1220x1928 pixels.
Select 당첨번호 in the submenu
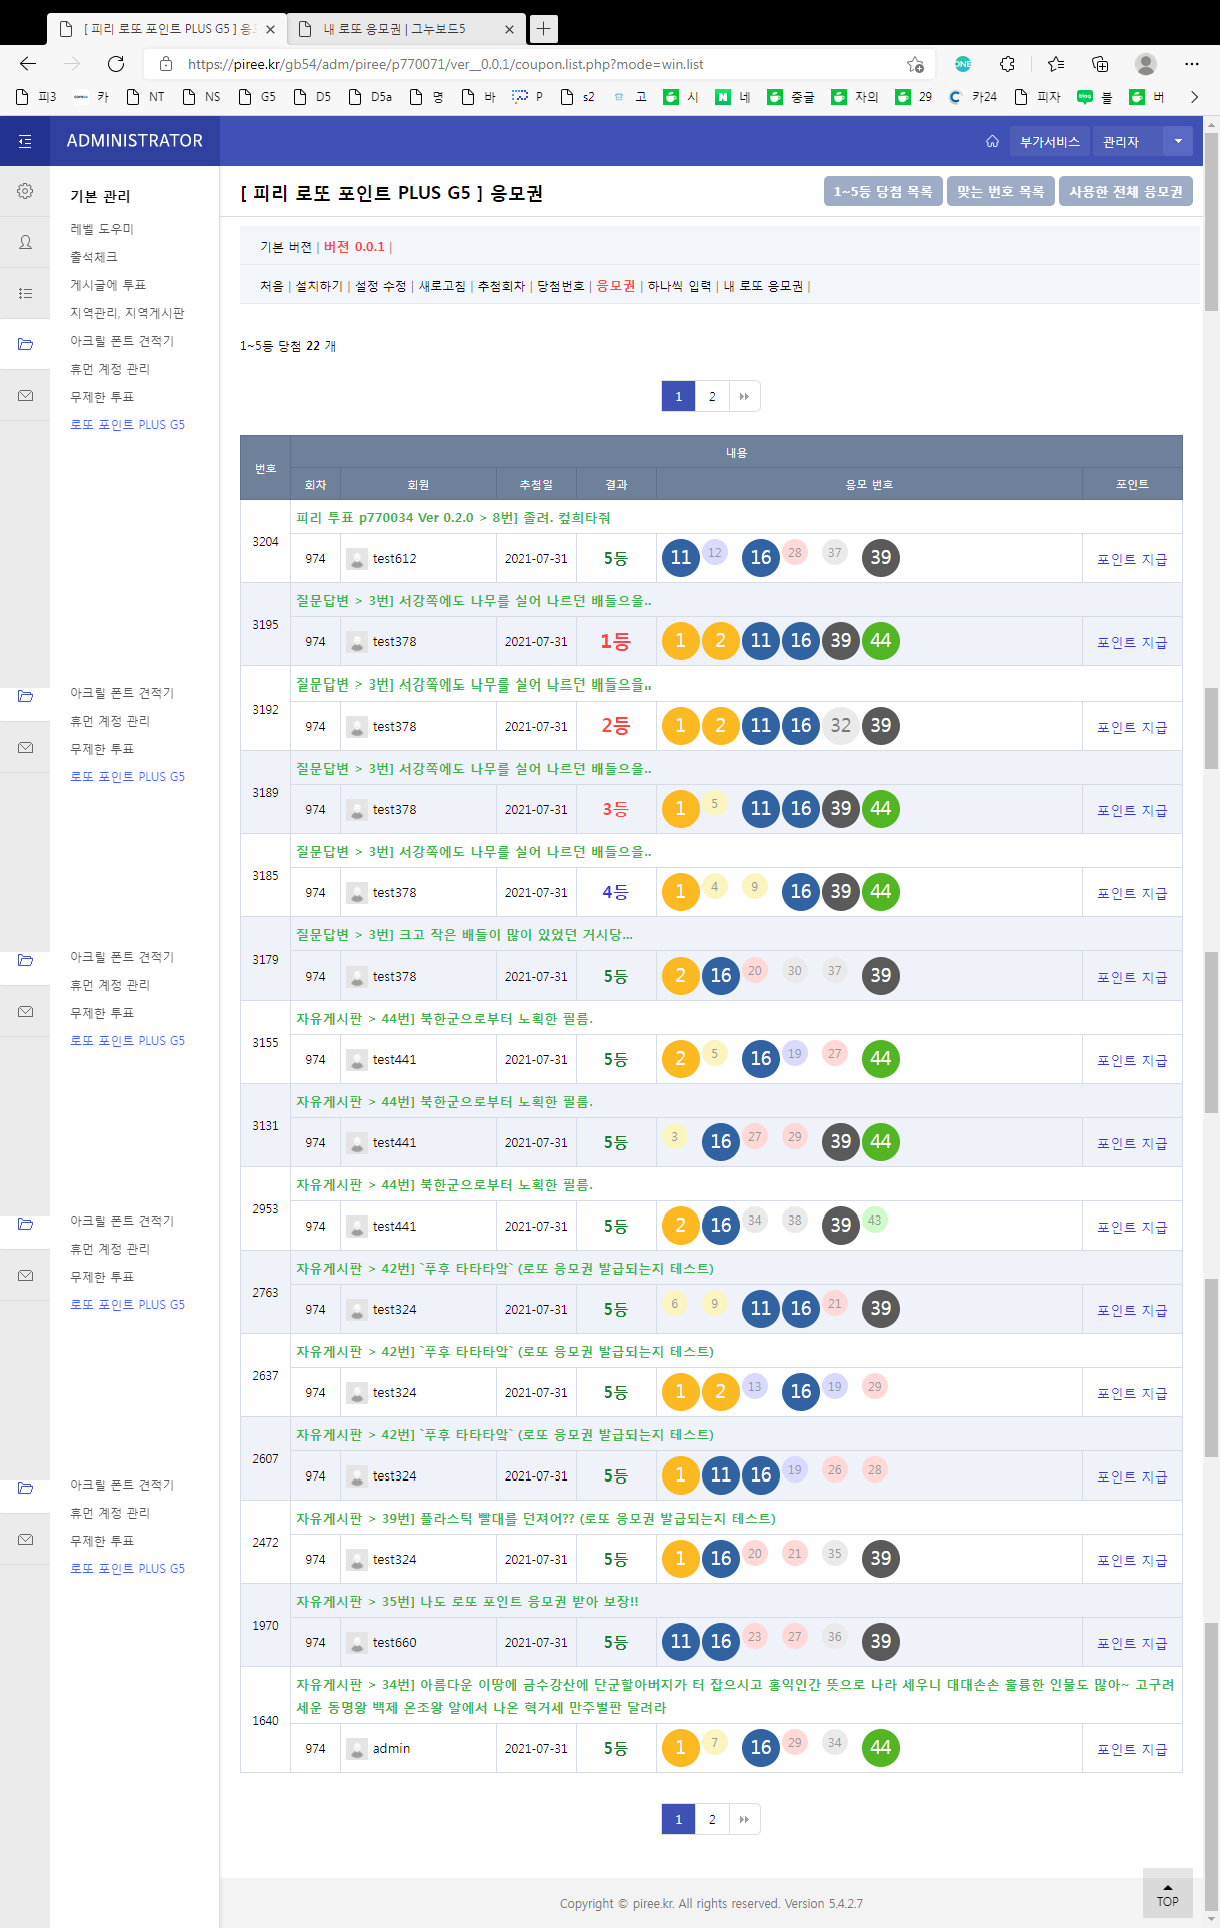click(560, 286)
